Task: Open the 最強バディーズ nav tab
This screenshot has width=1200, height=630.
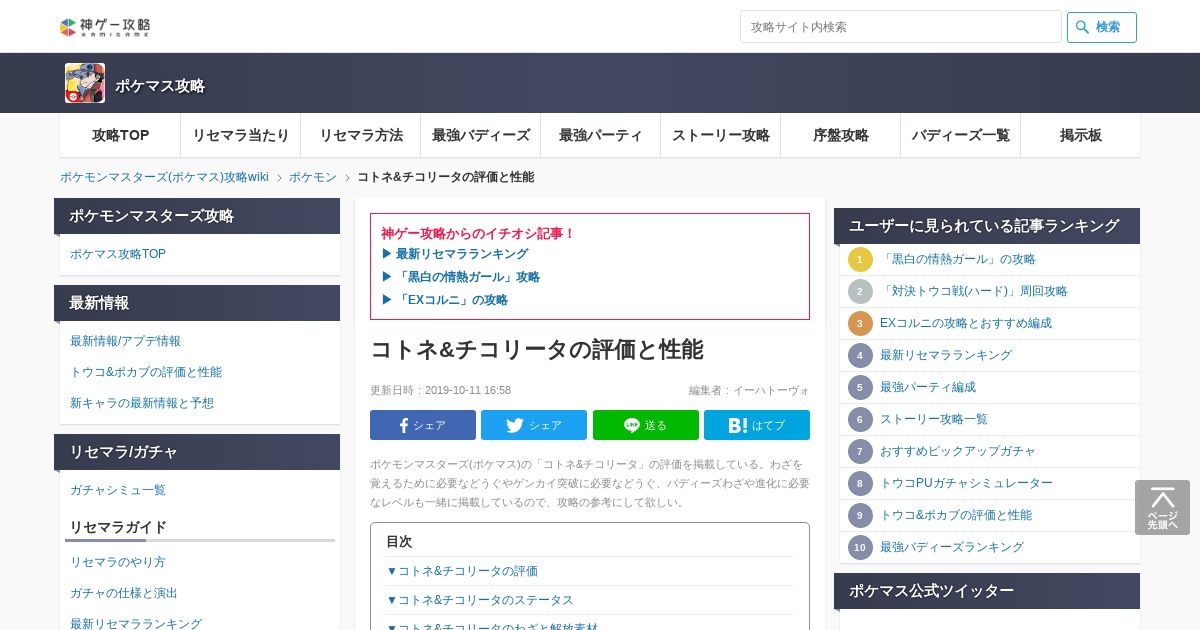Action: tap(480, 135)
